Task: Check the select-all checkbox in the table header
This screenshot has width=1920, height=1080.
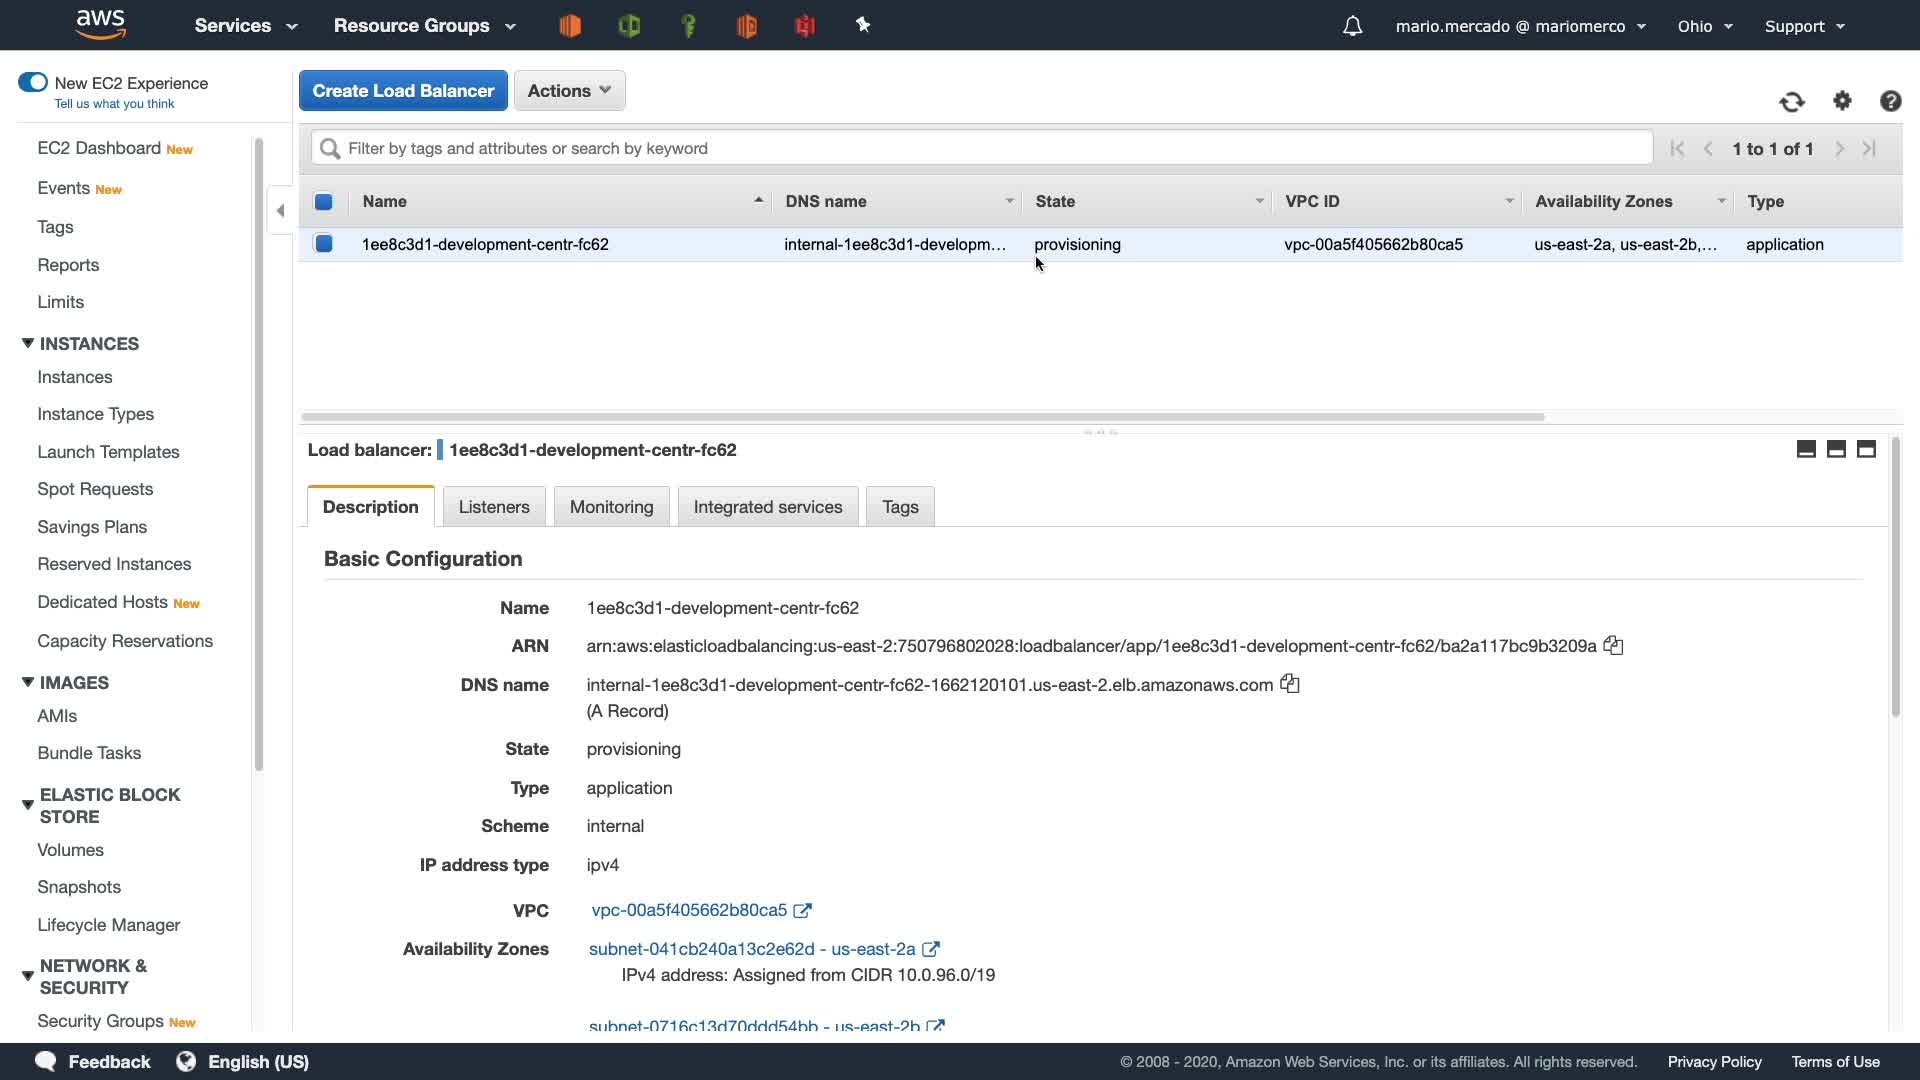Action: point(324,202)
